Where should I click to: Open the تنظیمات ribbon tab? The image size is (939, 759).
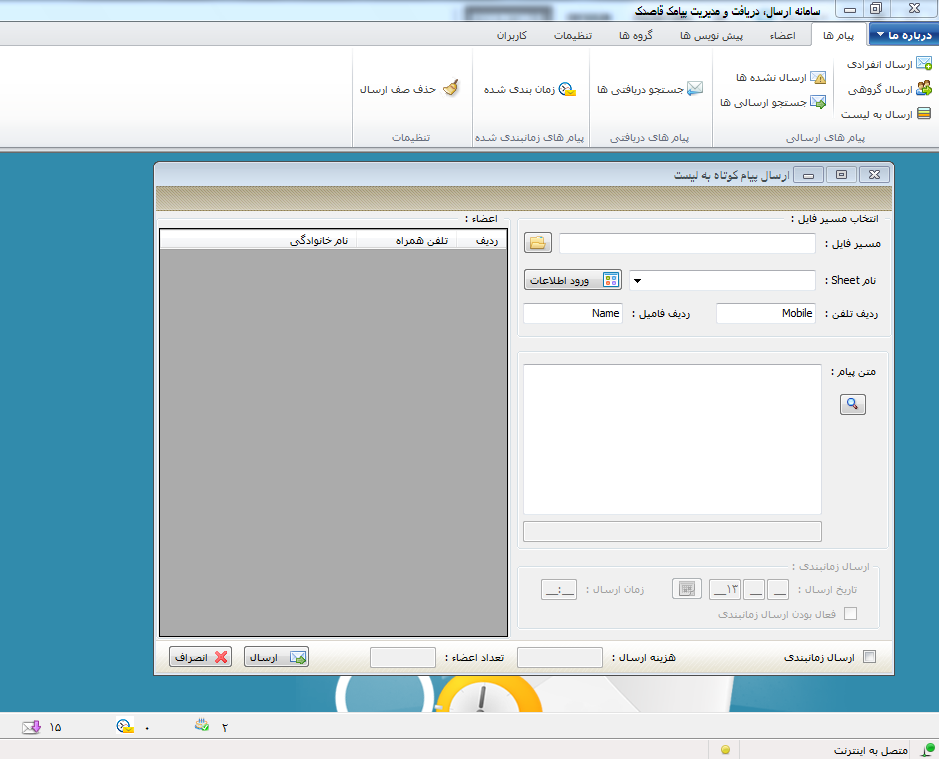click(574, 35)
